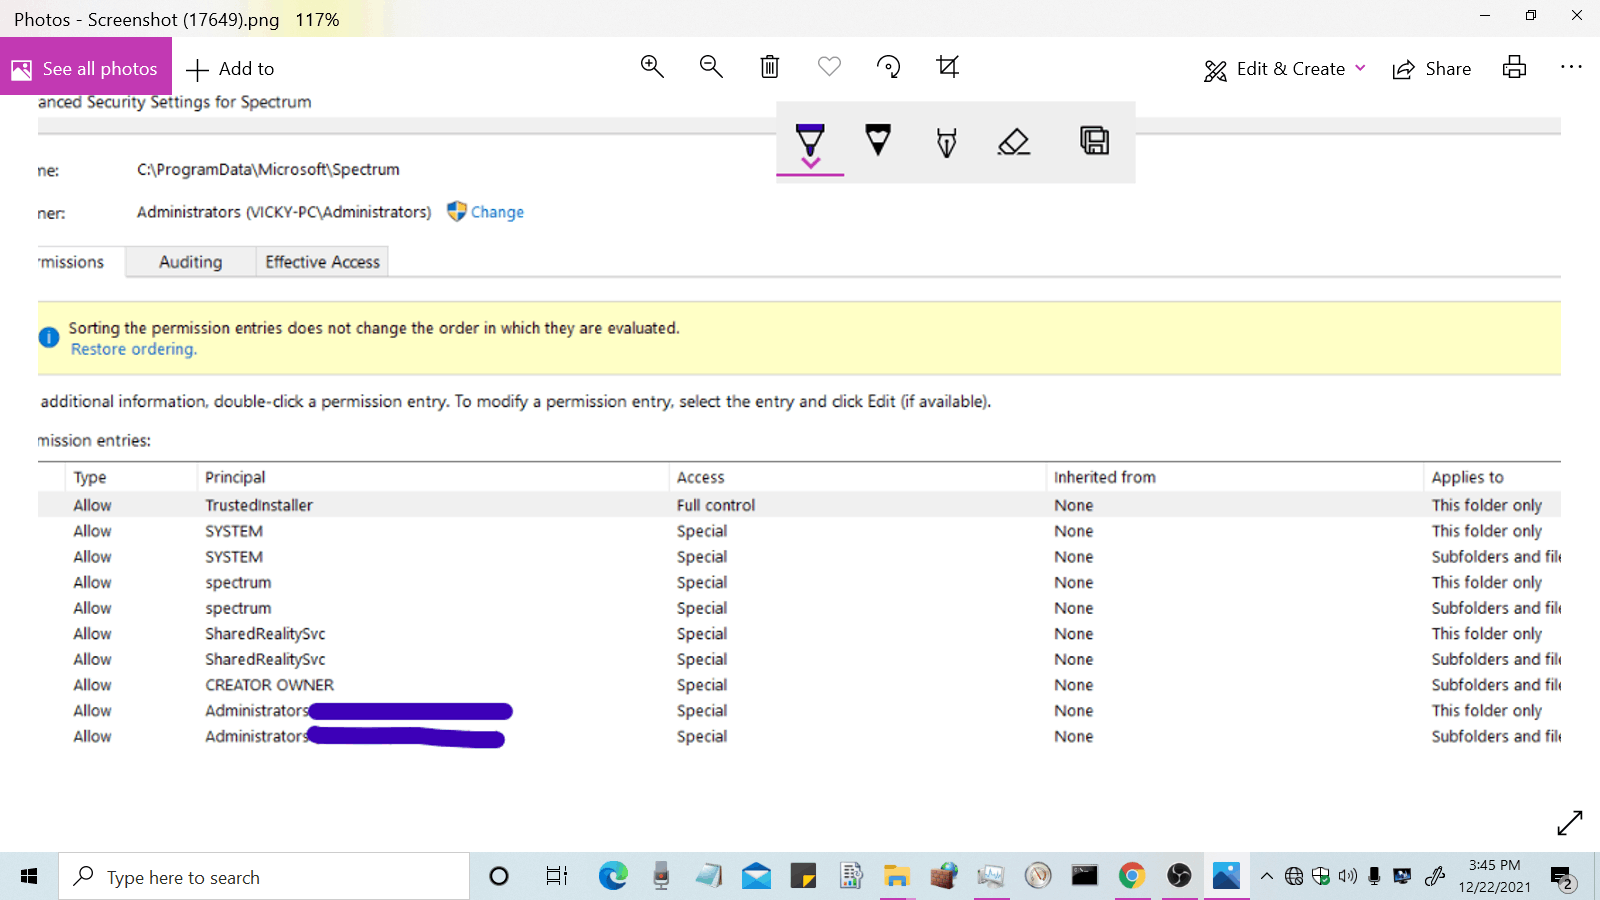The height and width of the screenshot is (900, 1600).
Task: Launch Microsoft Edge from the taskbar
Action: [x=613, y=876]
